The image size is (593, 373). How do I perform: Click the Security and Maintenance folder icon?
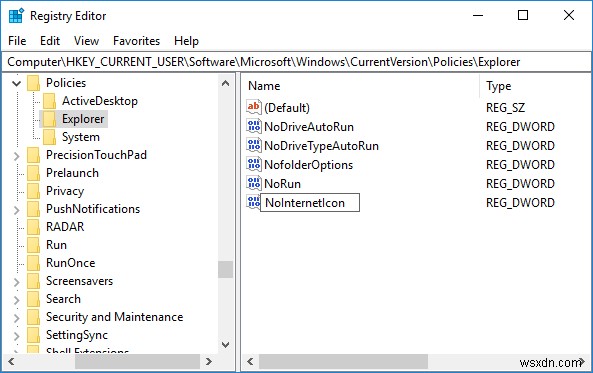pyautogui.click(x=33, y=317)
